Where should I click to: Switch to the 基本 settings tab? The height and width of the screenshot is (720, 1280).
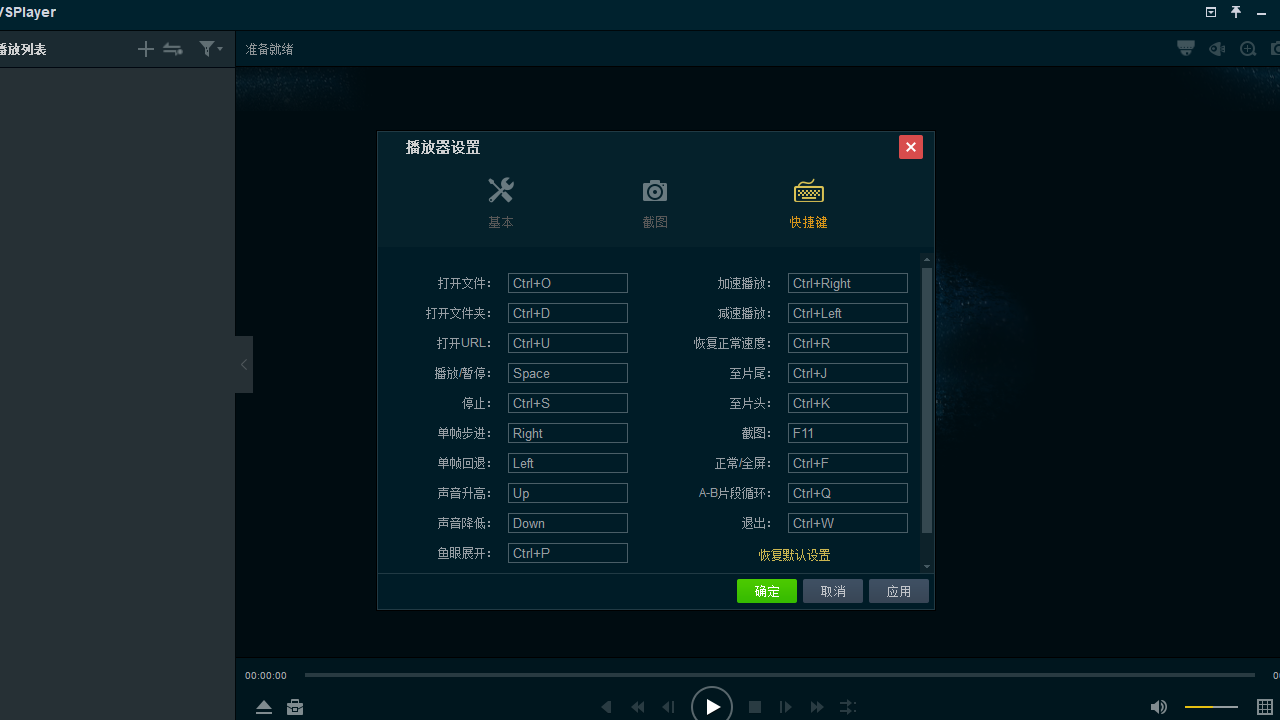point(501,203)
